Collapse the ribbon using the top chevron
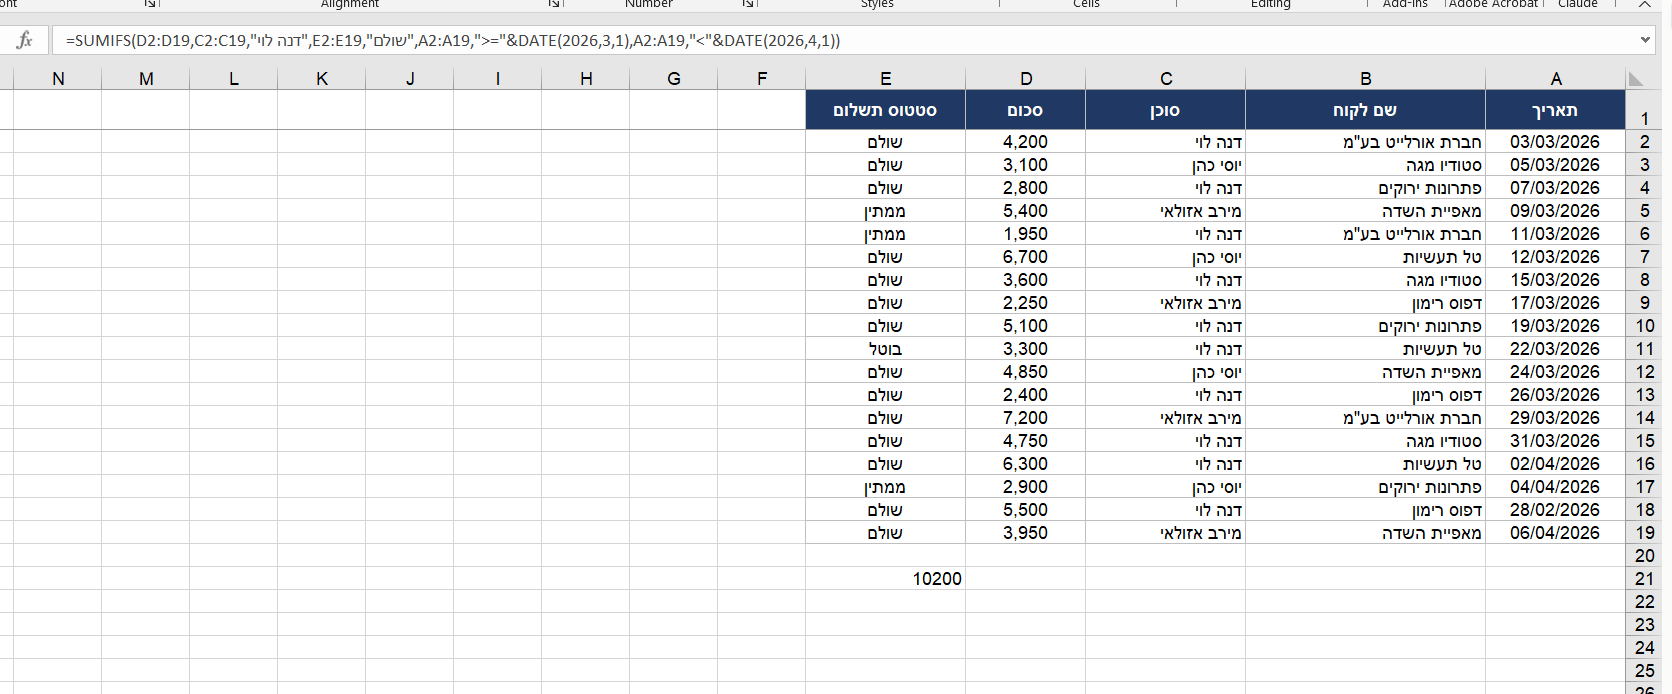 [1645, 4]
